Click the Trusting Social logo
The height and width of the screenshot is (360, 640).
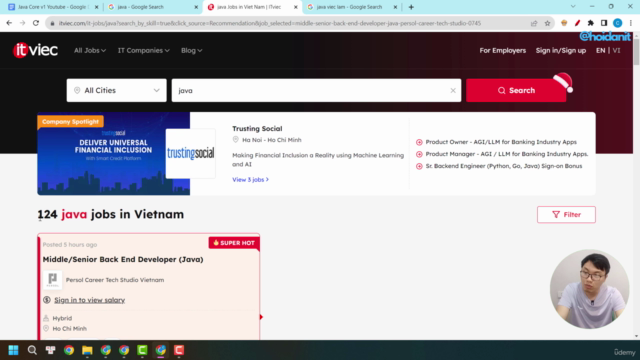191,153
